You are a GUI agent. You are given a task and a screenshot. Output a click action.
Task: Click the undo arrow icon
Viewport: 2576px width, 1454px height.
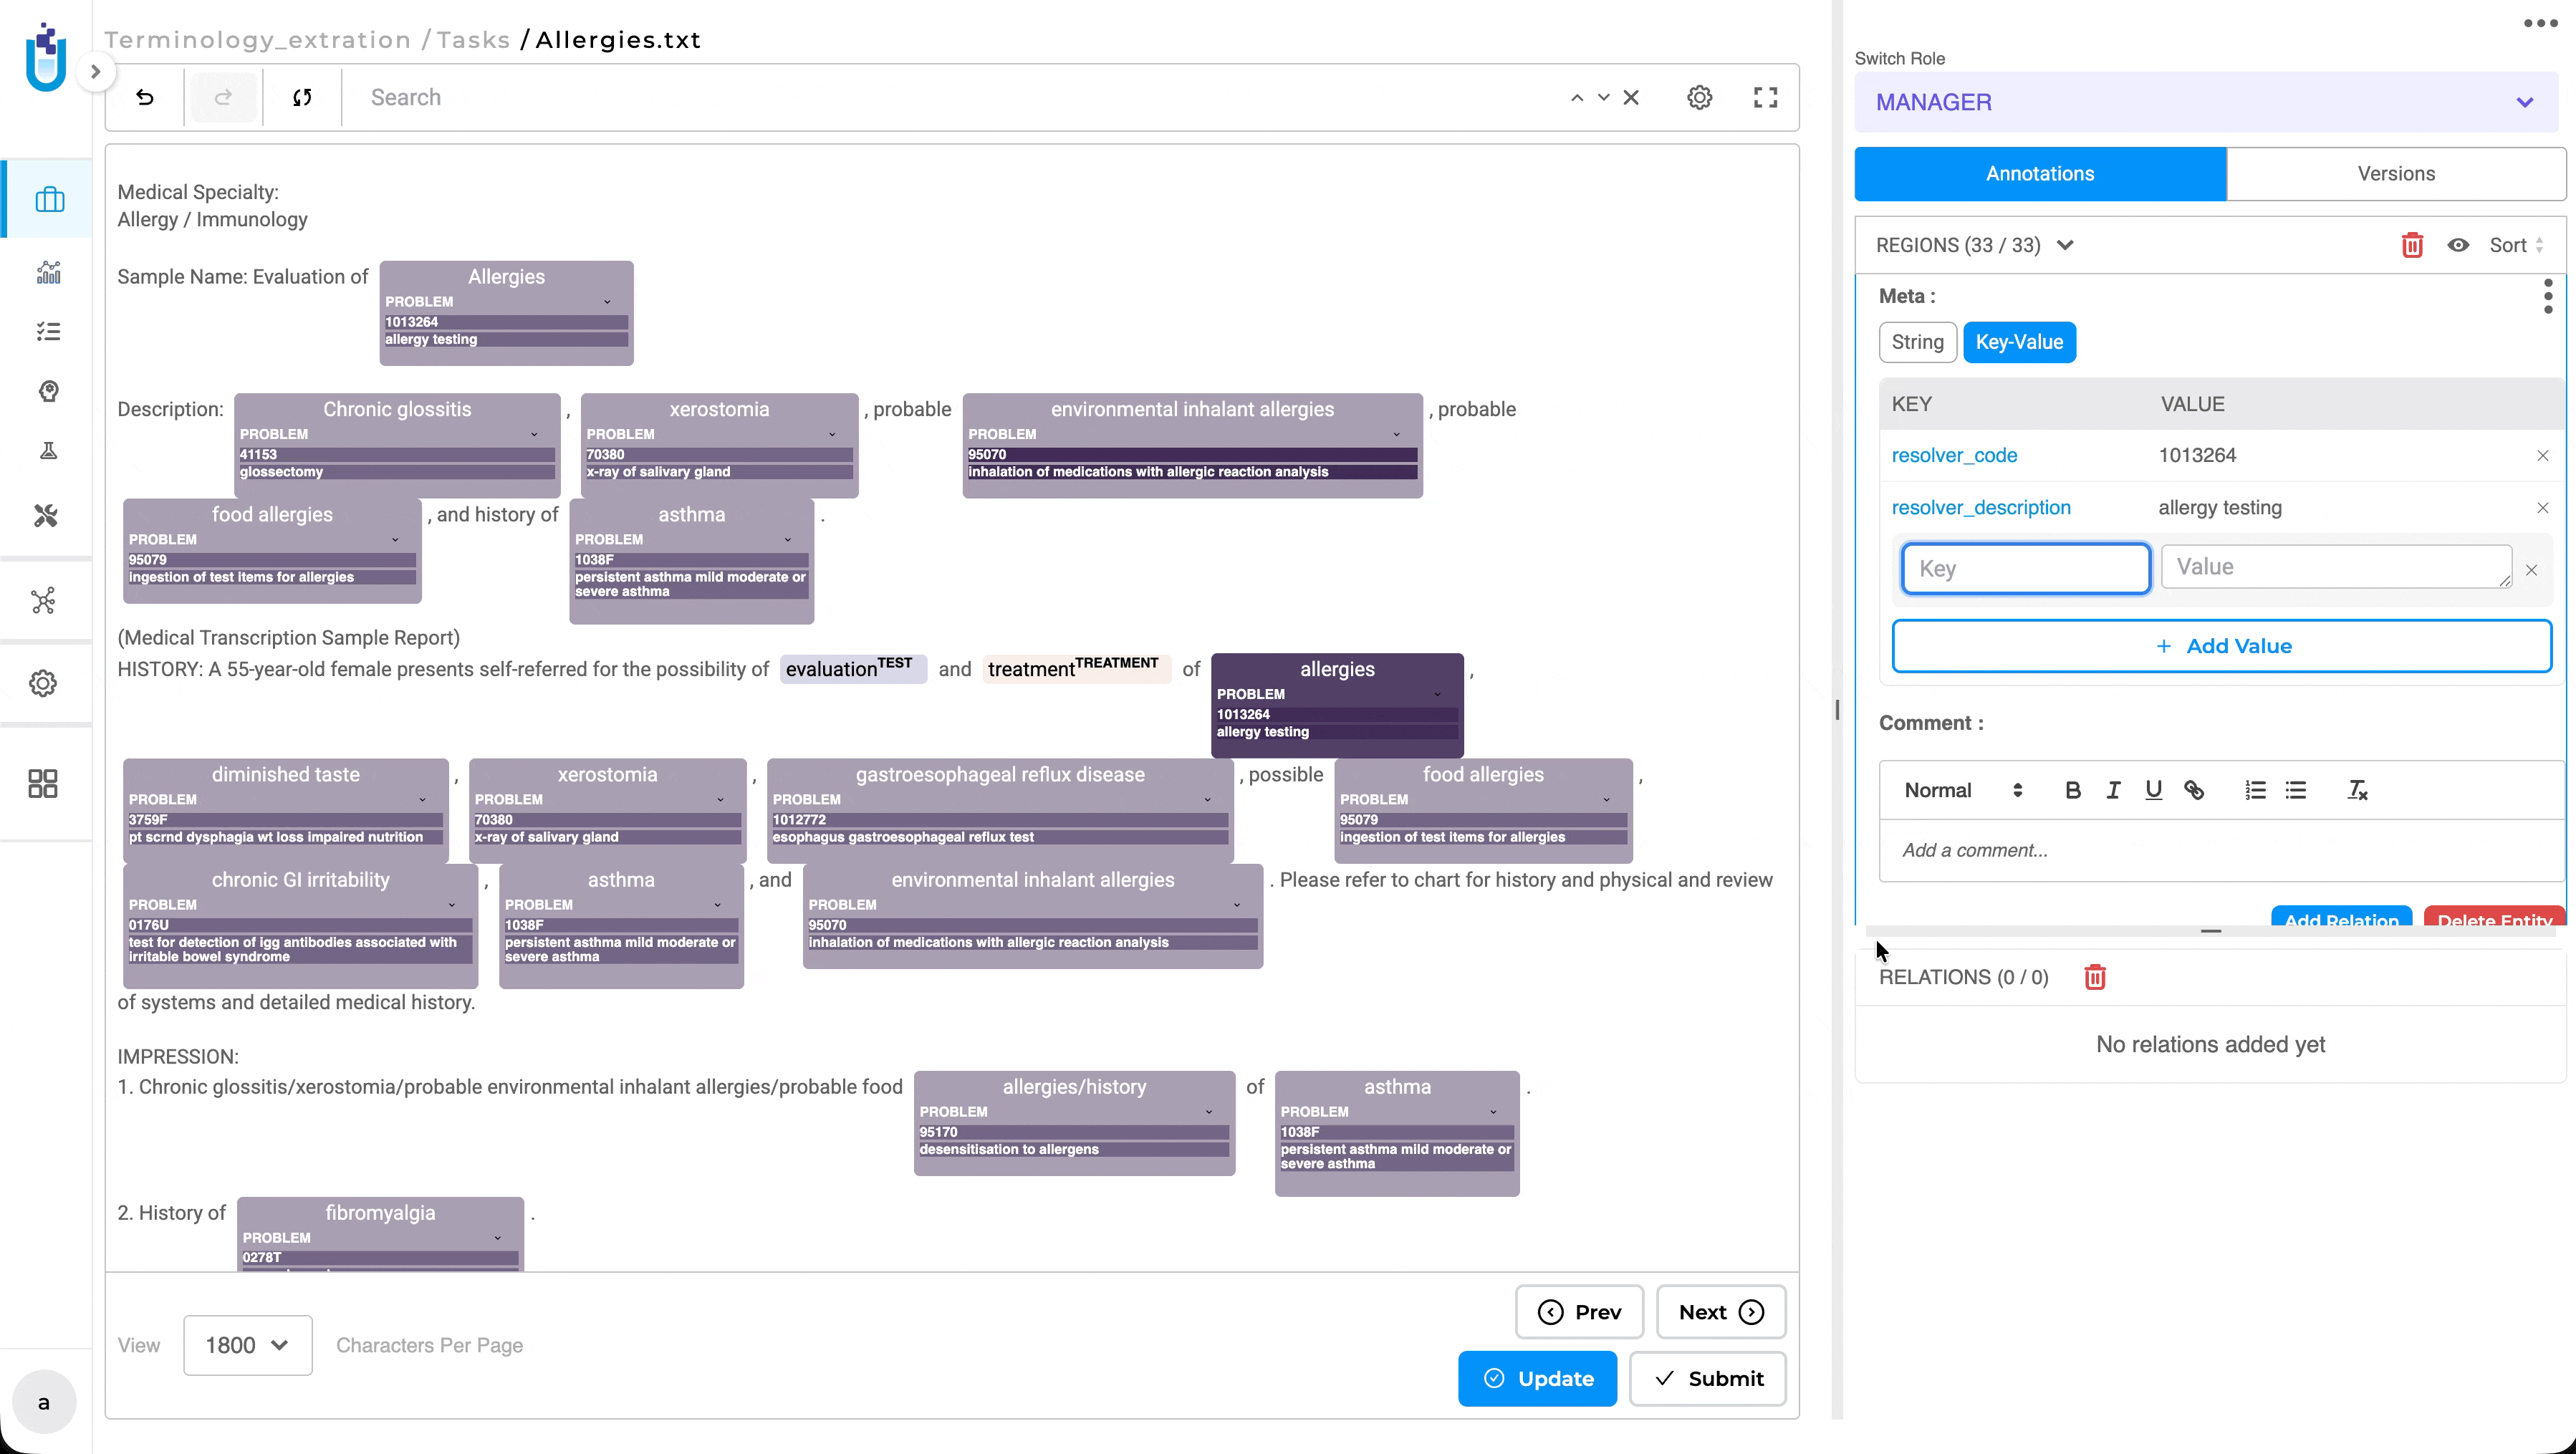[x=145, y=97]
